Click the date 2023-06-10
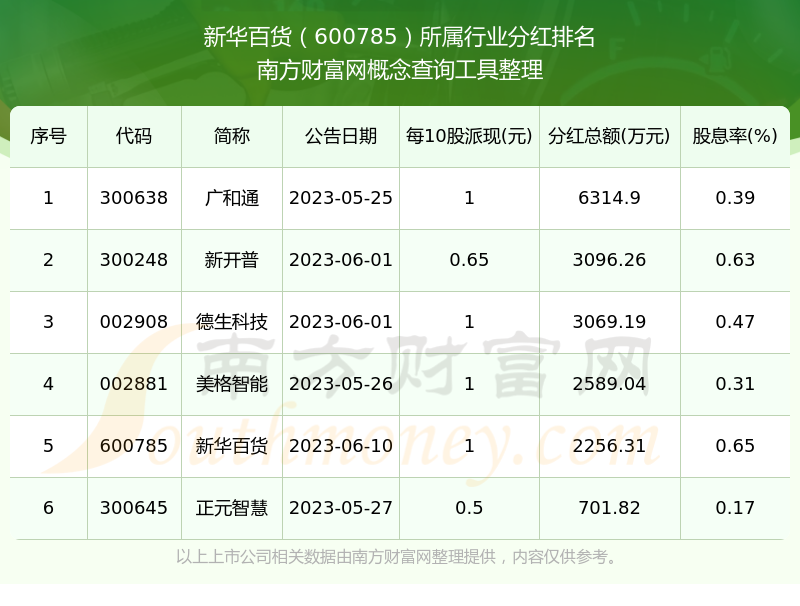This screenshot has height=606, width=800. pyautogui.click(x=341, y=446)
